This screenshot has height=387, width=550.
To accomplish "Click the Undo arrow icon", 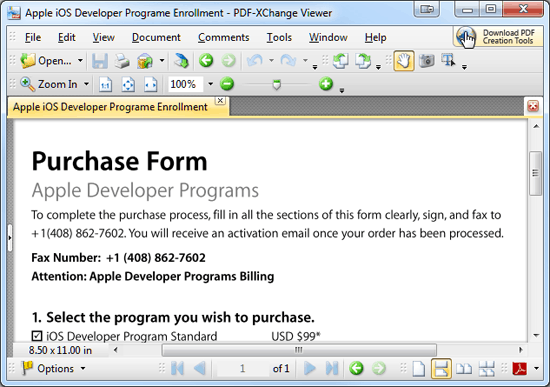I will point(255,61).
